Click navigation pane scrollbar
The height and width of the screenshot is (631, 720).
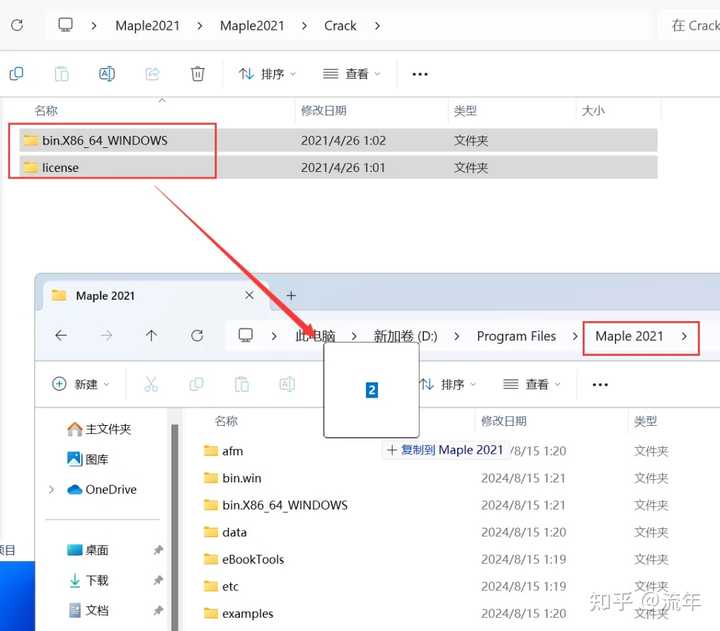click(x=174, y=527)
